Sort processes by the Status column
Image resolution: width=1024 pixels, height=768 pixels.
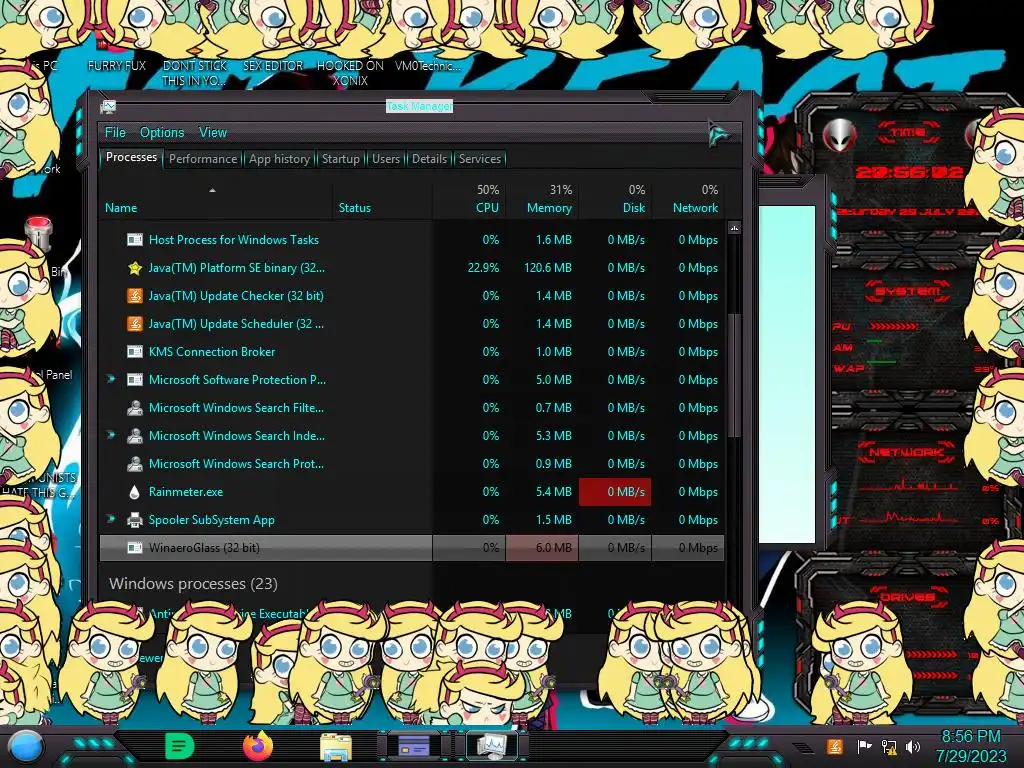point(383,199)
